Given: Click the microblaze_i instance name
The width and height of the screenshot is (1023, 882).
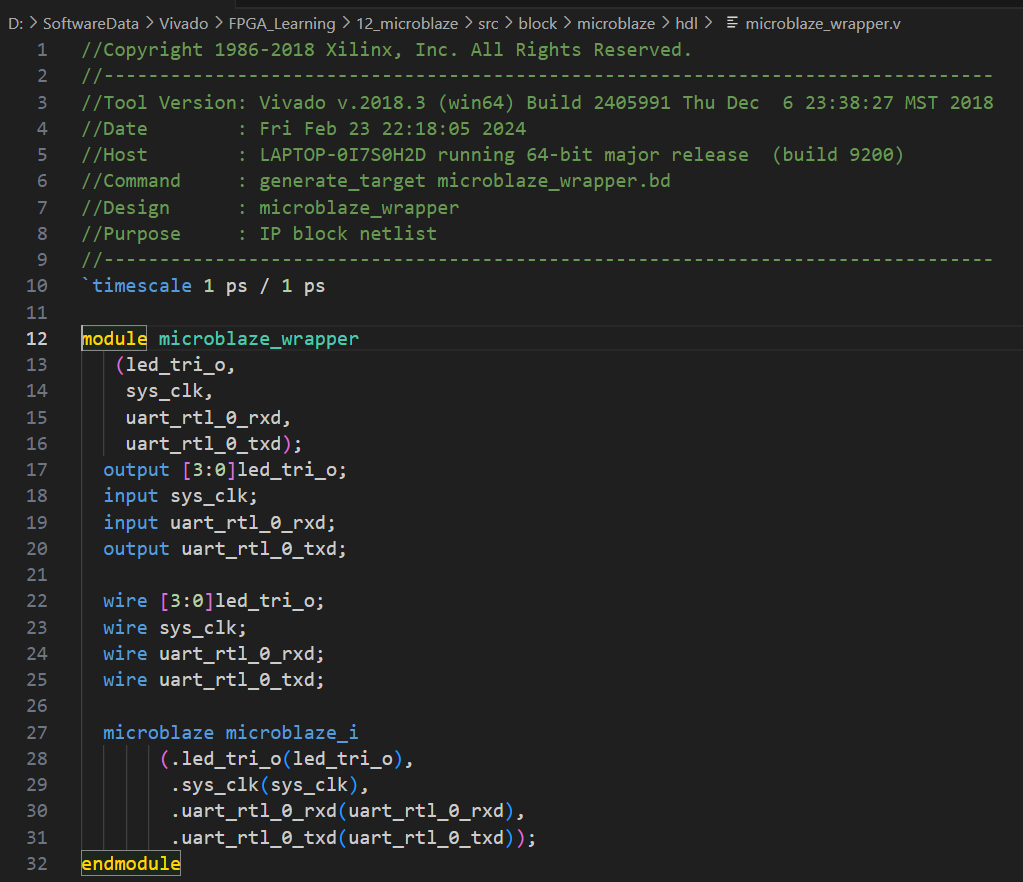Looking at the screenshot, I should pyautogui.click(x=291, y=733).
